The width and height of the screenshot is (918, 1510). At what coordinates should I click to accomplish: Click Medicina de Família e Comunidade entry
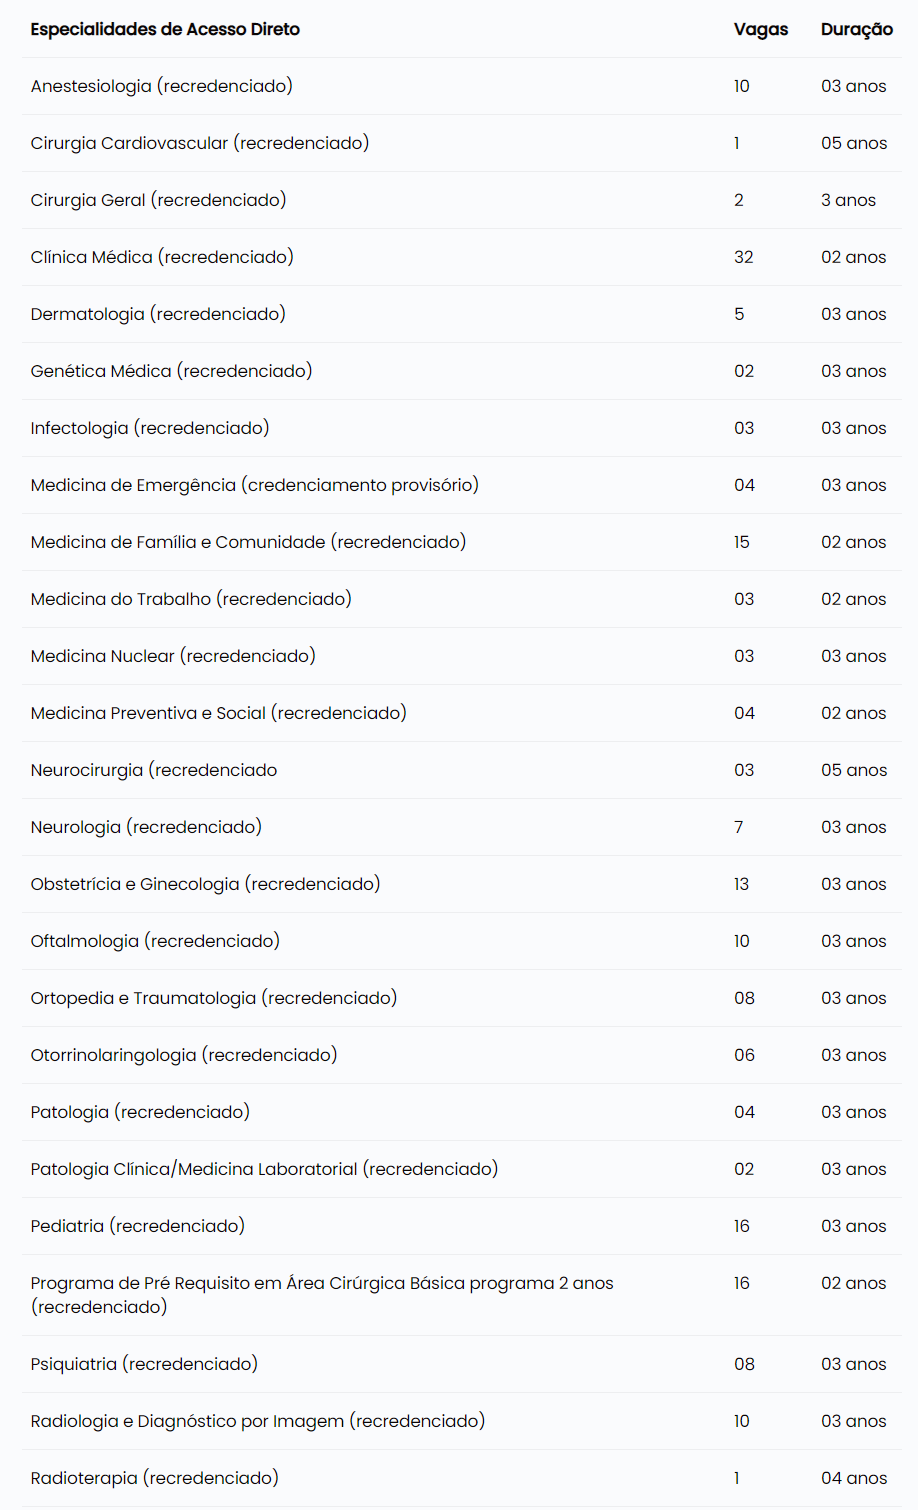tap(248, 542)
